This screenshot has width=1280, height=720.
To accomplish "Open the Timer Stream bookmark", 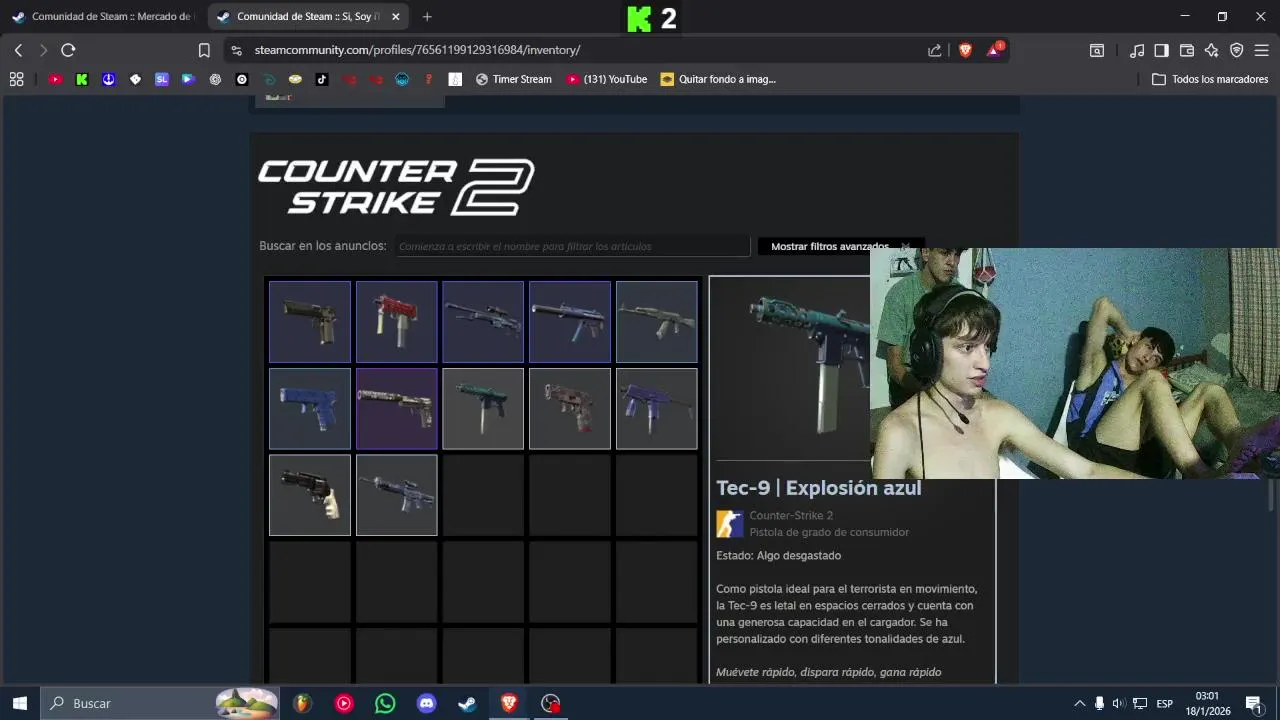I will [x=514, y=79].
